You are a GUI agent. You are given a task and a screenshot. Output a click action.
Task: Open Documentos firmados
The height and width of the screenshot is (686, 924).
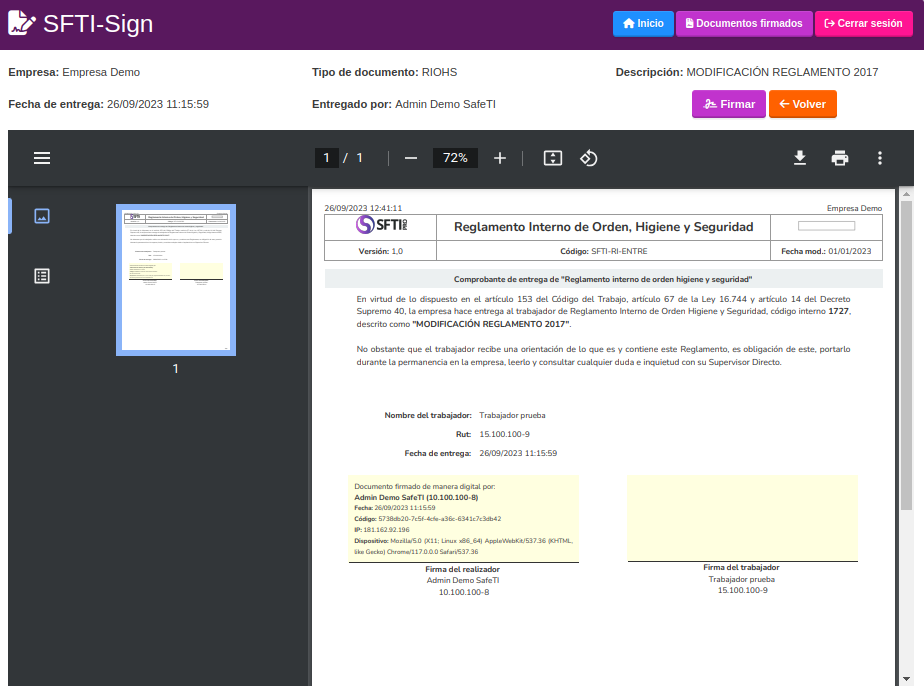pos(744,24)
